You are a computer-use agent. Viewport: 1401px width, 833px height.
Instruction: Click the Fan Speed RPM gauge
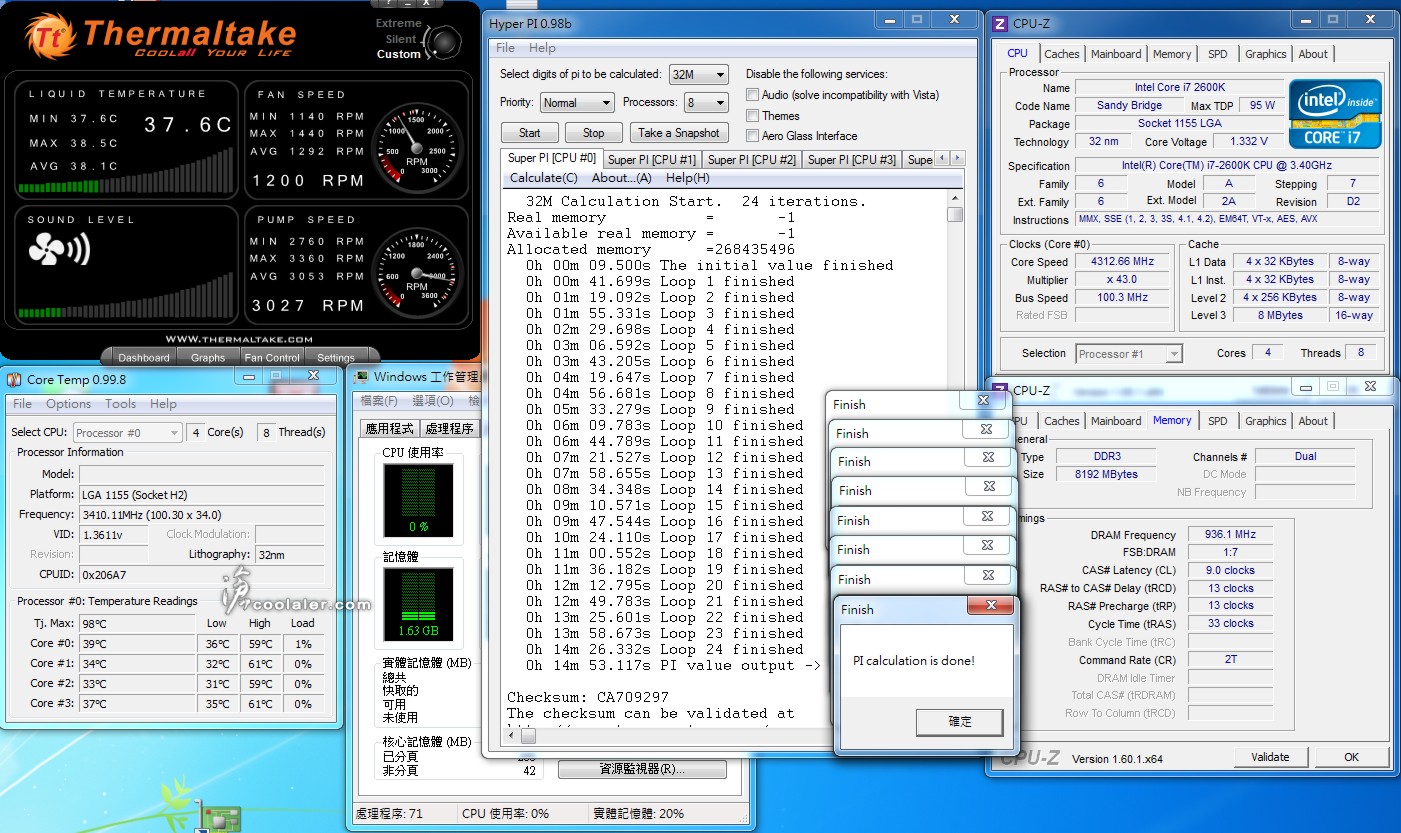[x=416, y=147]
